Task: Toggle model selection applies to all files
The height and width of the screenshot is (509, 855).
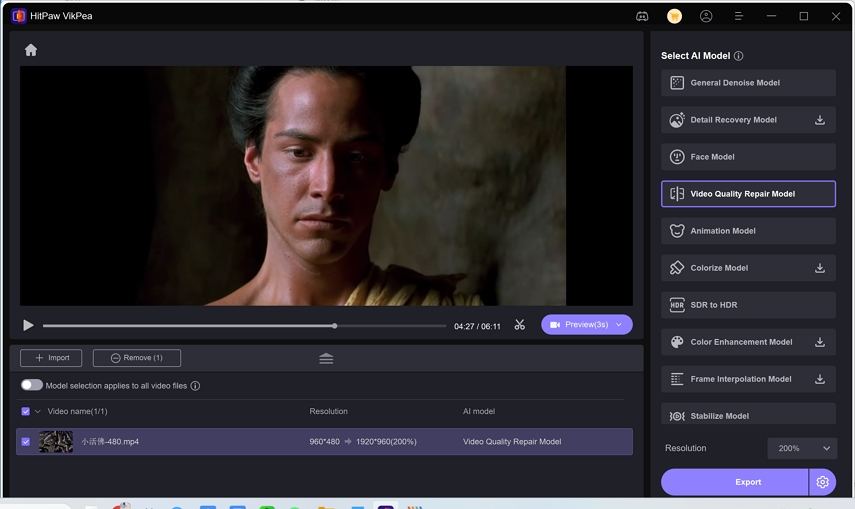Action: point(32,385)
